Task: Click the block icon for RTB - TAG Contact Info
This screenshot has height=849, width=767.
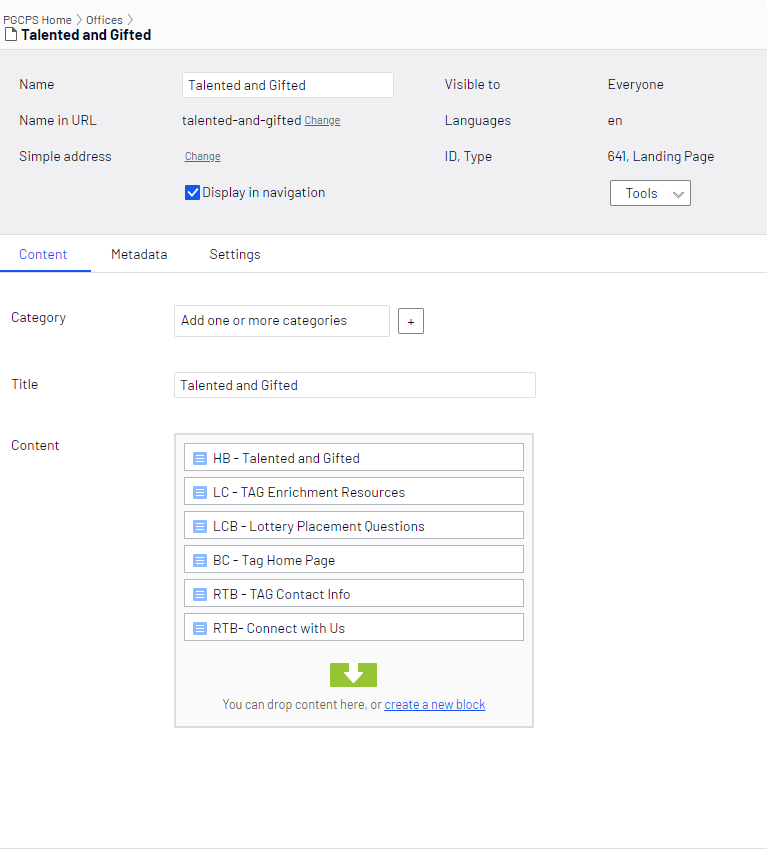Action: click(199, 594)
